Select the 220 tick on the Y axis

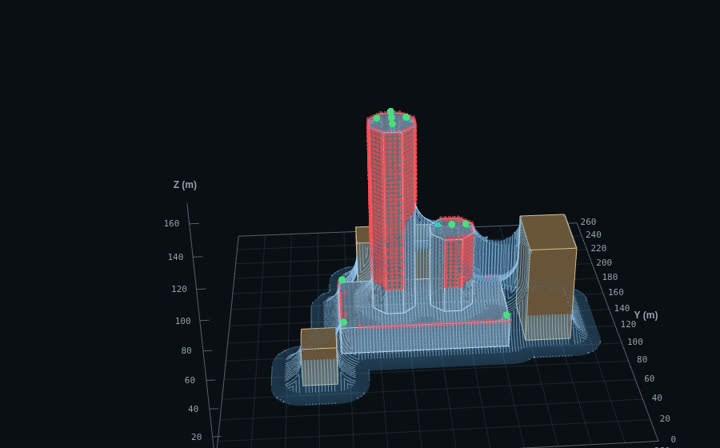coord(599,248)
